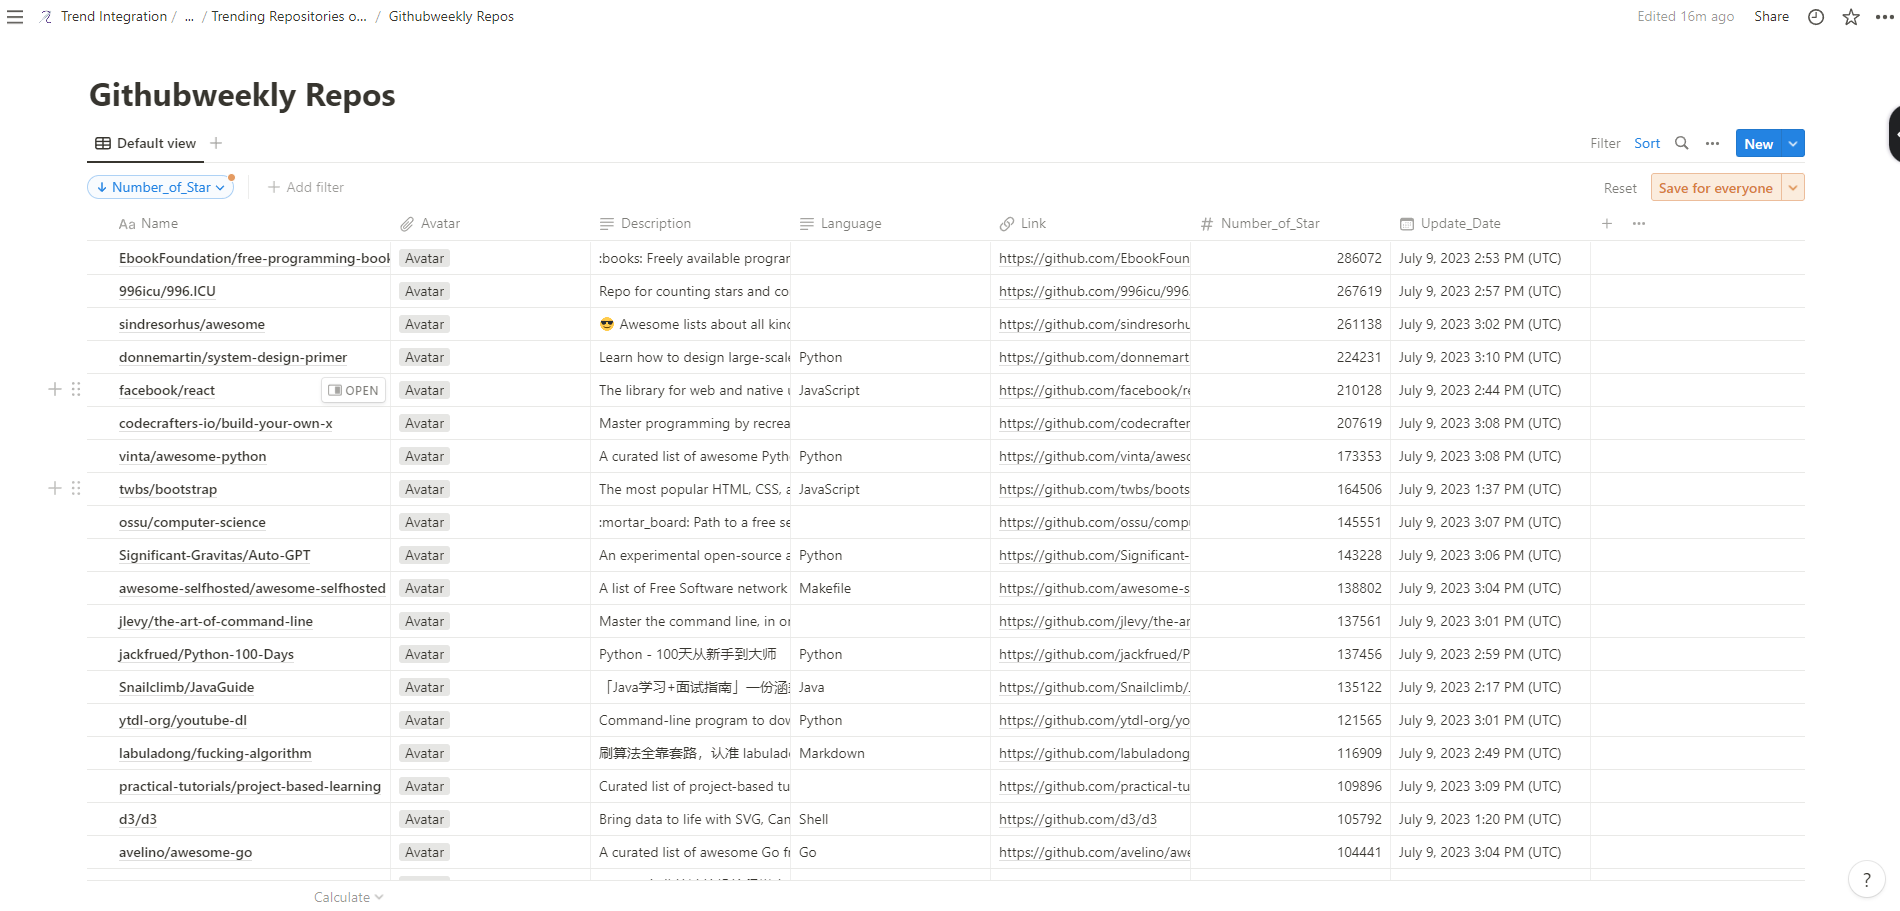Viewport: 1900px width, 911px height.
Task: Open the updates clock icon
Action: click(x=1816, y=17)
